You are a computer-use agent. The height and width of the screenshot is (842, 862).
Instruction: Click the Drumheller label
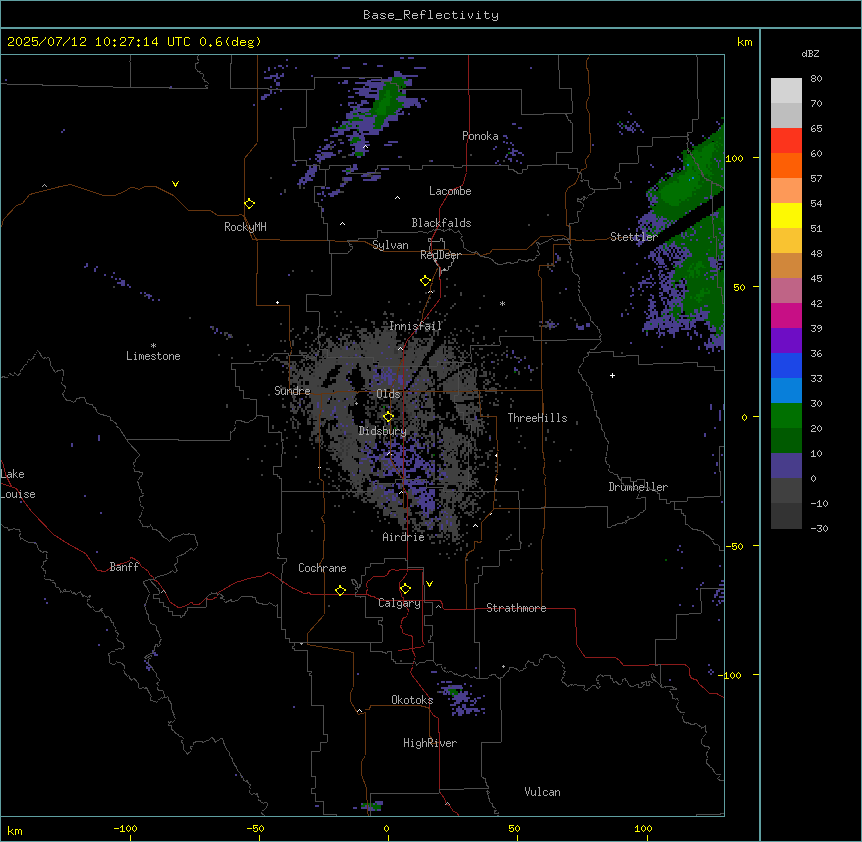[638, 487]
